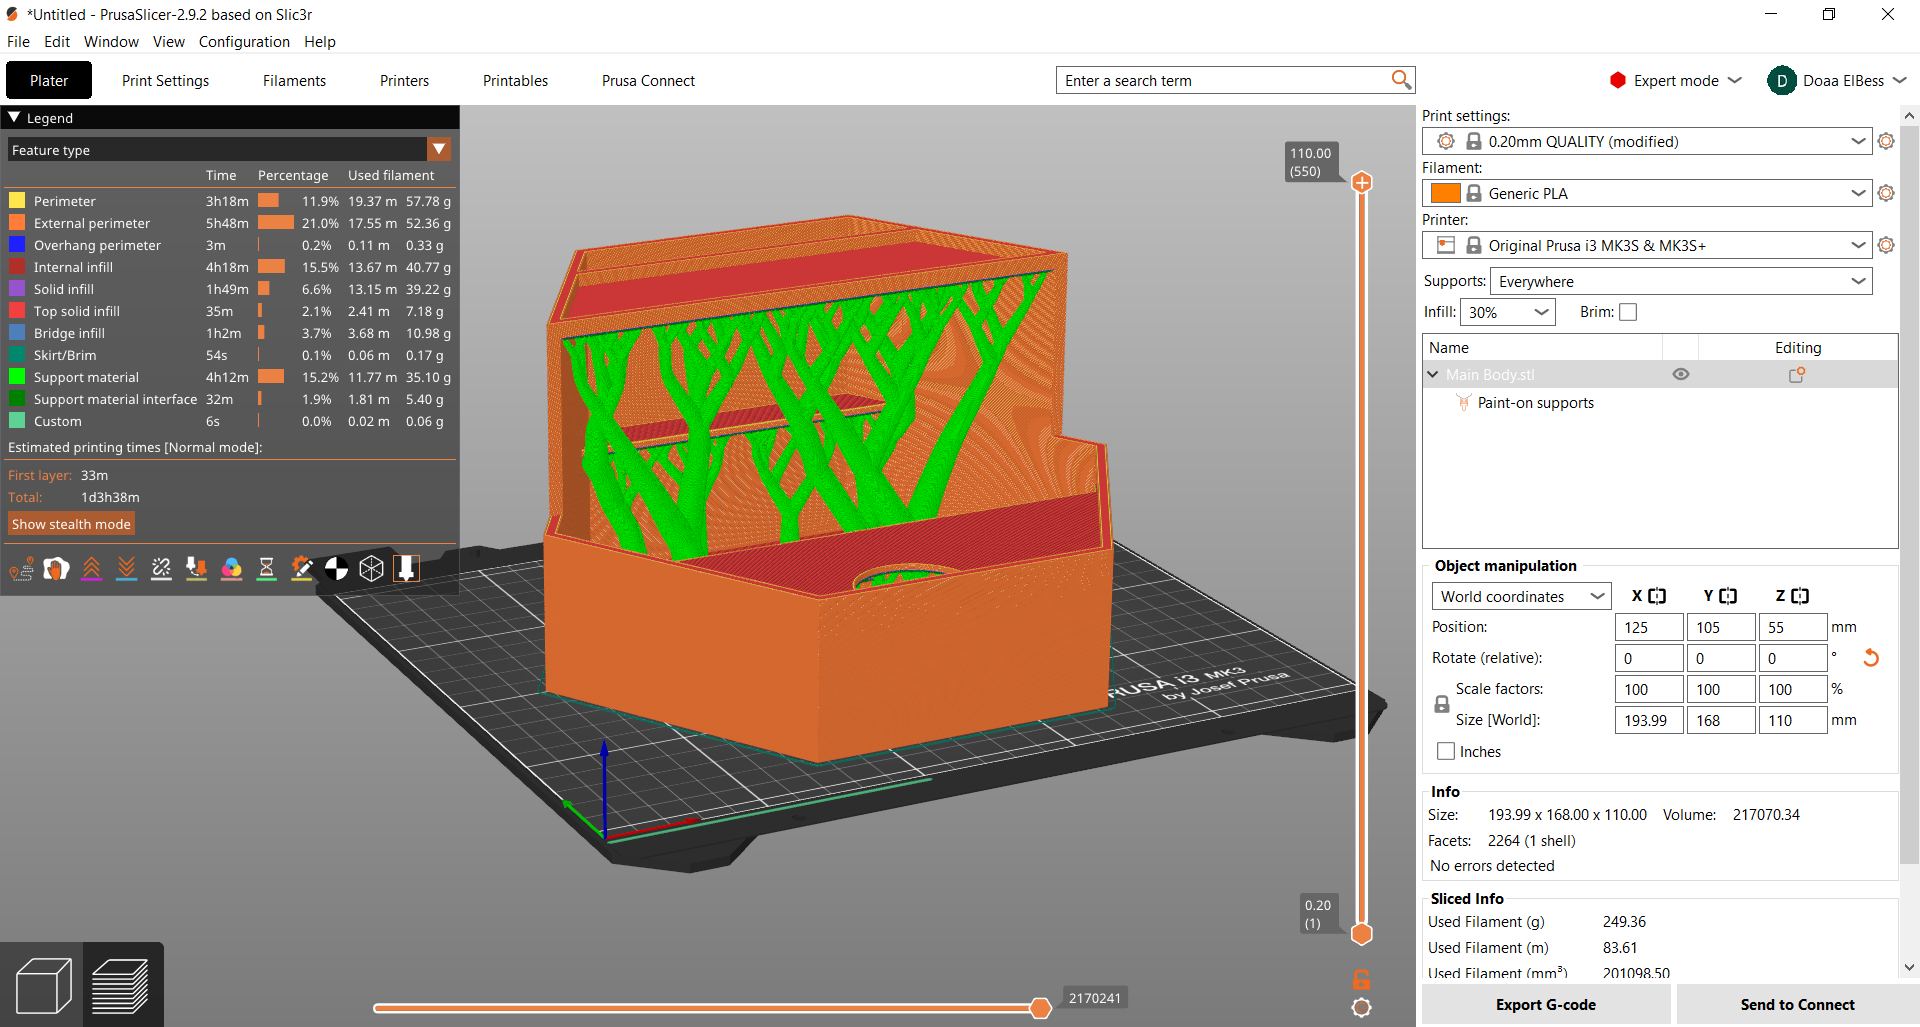Click the vertical layer slider top thumb
Image resolution: width=1920 pixels, height=1027 pixels.
[x=1361, y=182]
